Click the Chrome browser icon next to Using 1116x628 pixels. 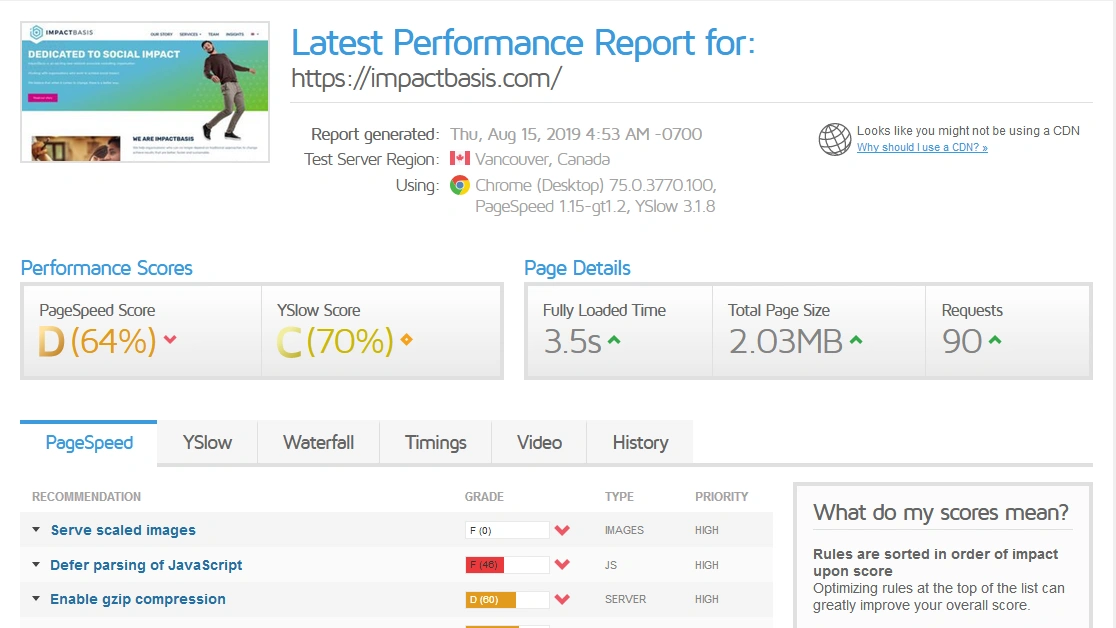[461, 185]
